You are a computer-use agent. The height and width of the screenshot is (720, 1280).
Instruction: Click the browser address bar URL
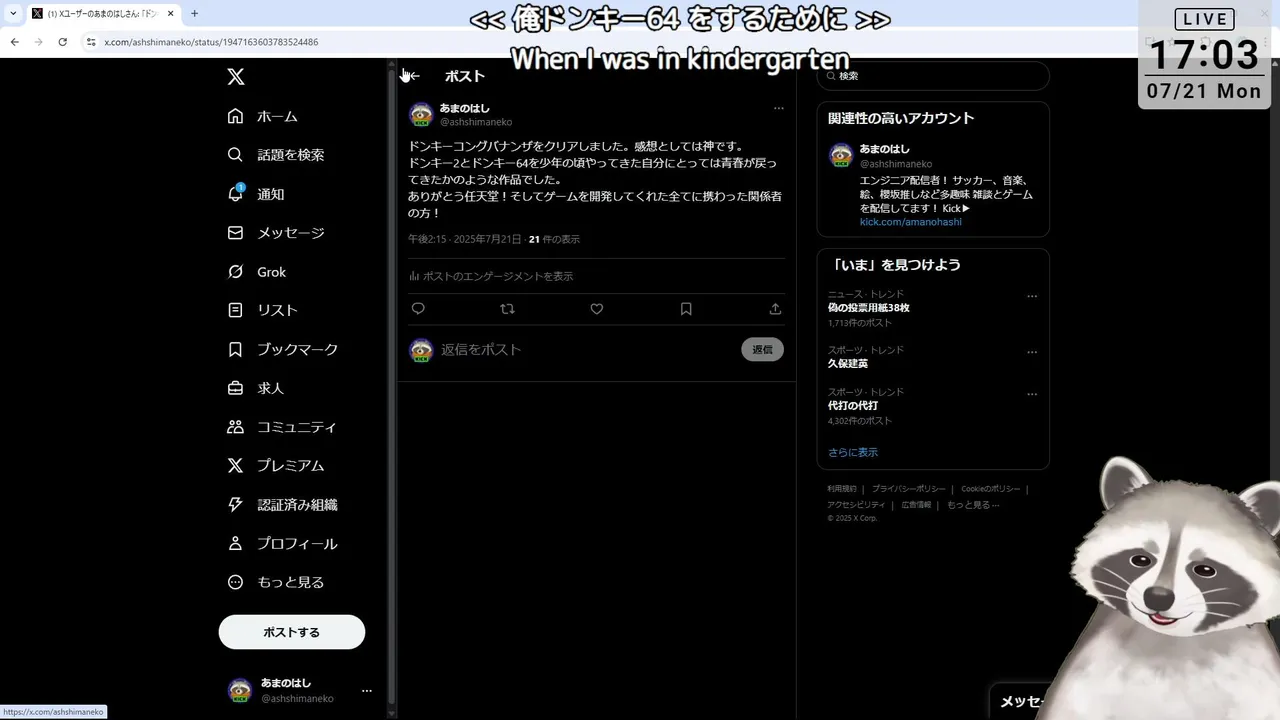(211, 42)
